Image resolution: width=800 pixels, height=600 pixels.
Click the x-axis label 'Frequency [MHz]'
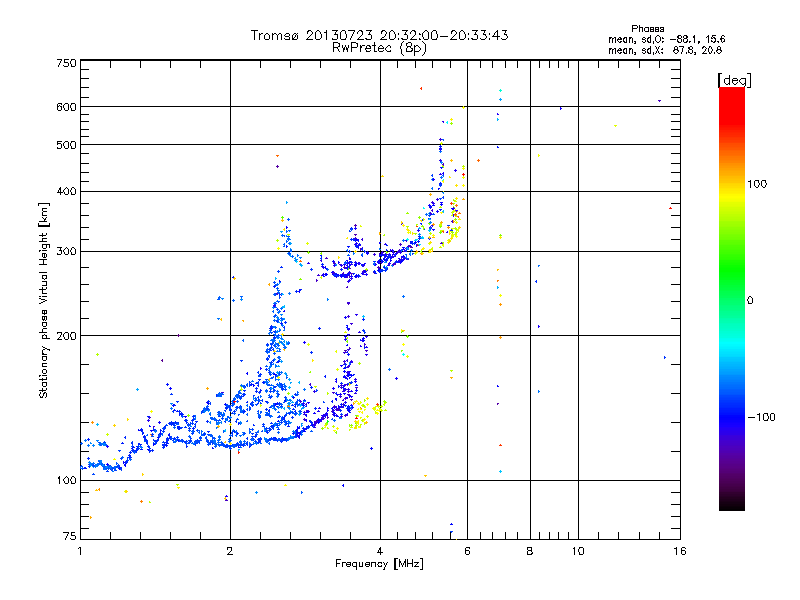coord(380,564)
